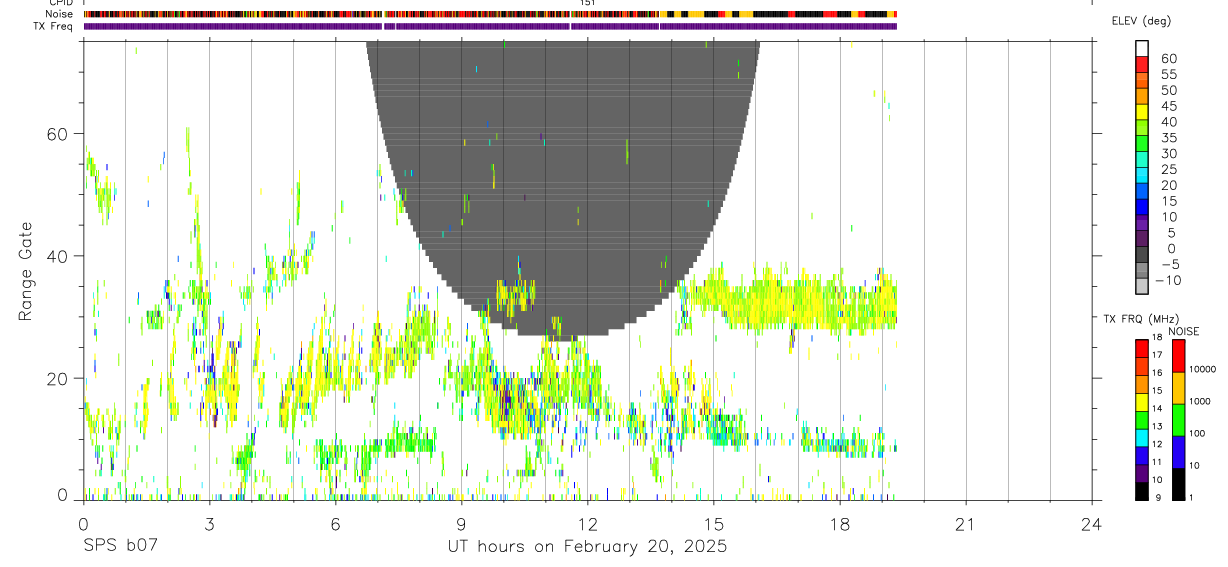This screenshot has width=1228, height=567.
Task: Click the '16' label on TX FRQ scale
Action: 1157,373
